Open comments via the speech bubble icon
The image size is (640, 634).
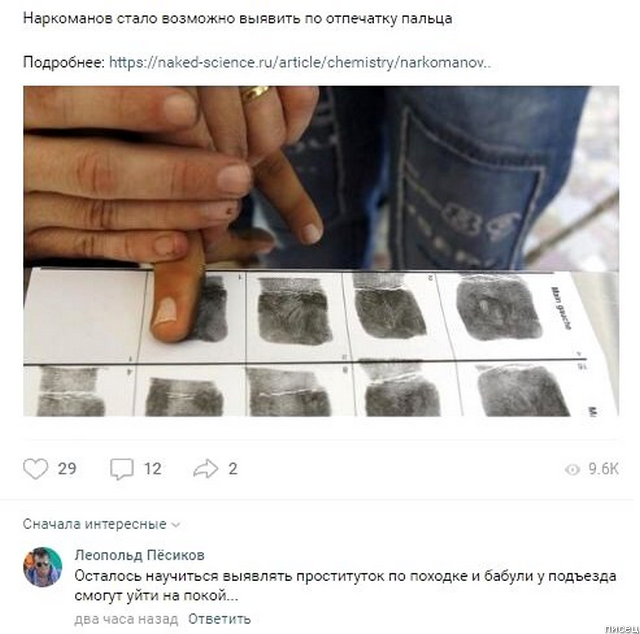coord(122,469)
